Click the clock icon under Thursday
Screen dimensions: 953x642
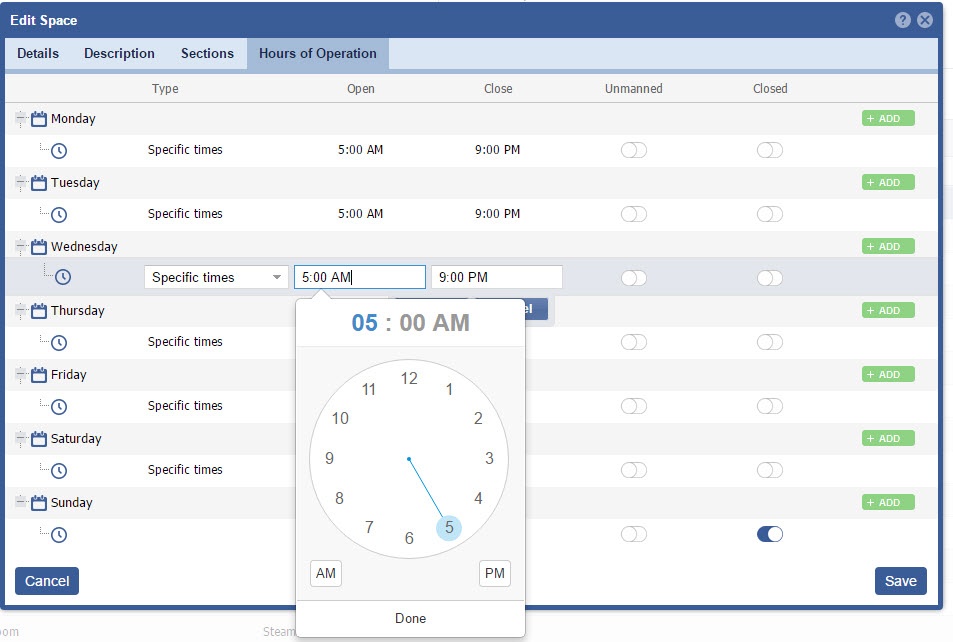(59, 342)
